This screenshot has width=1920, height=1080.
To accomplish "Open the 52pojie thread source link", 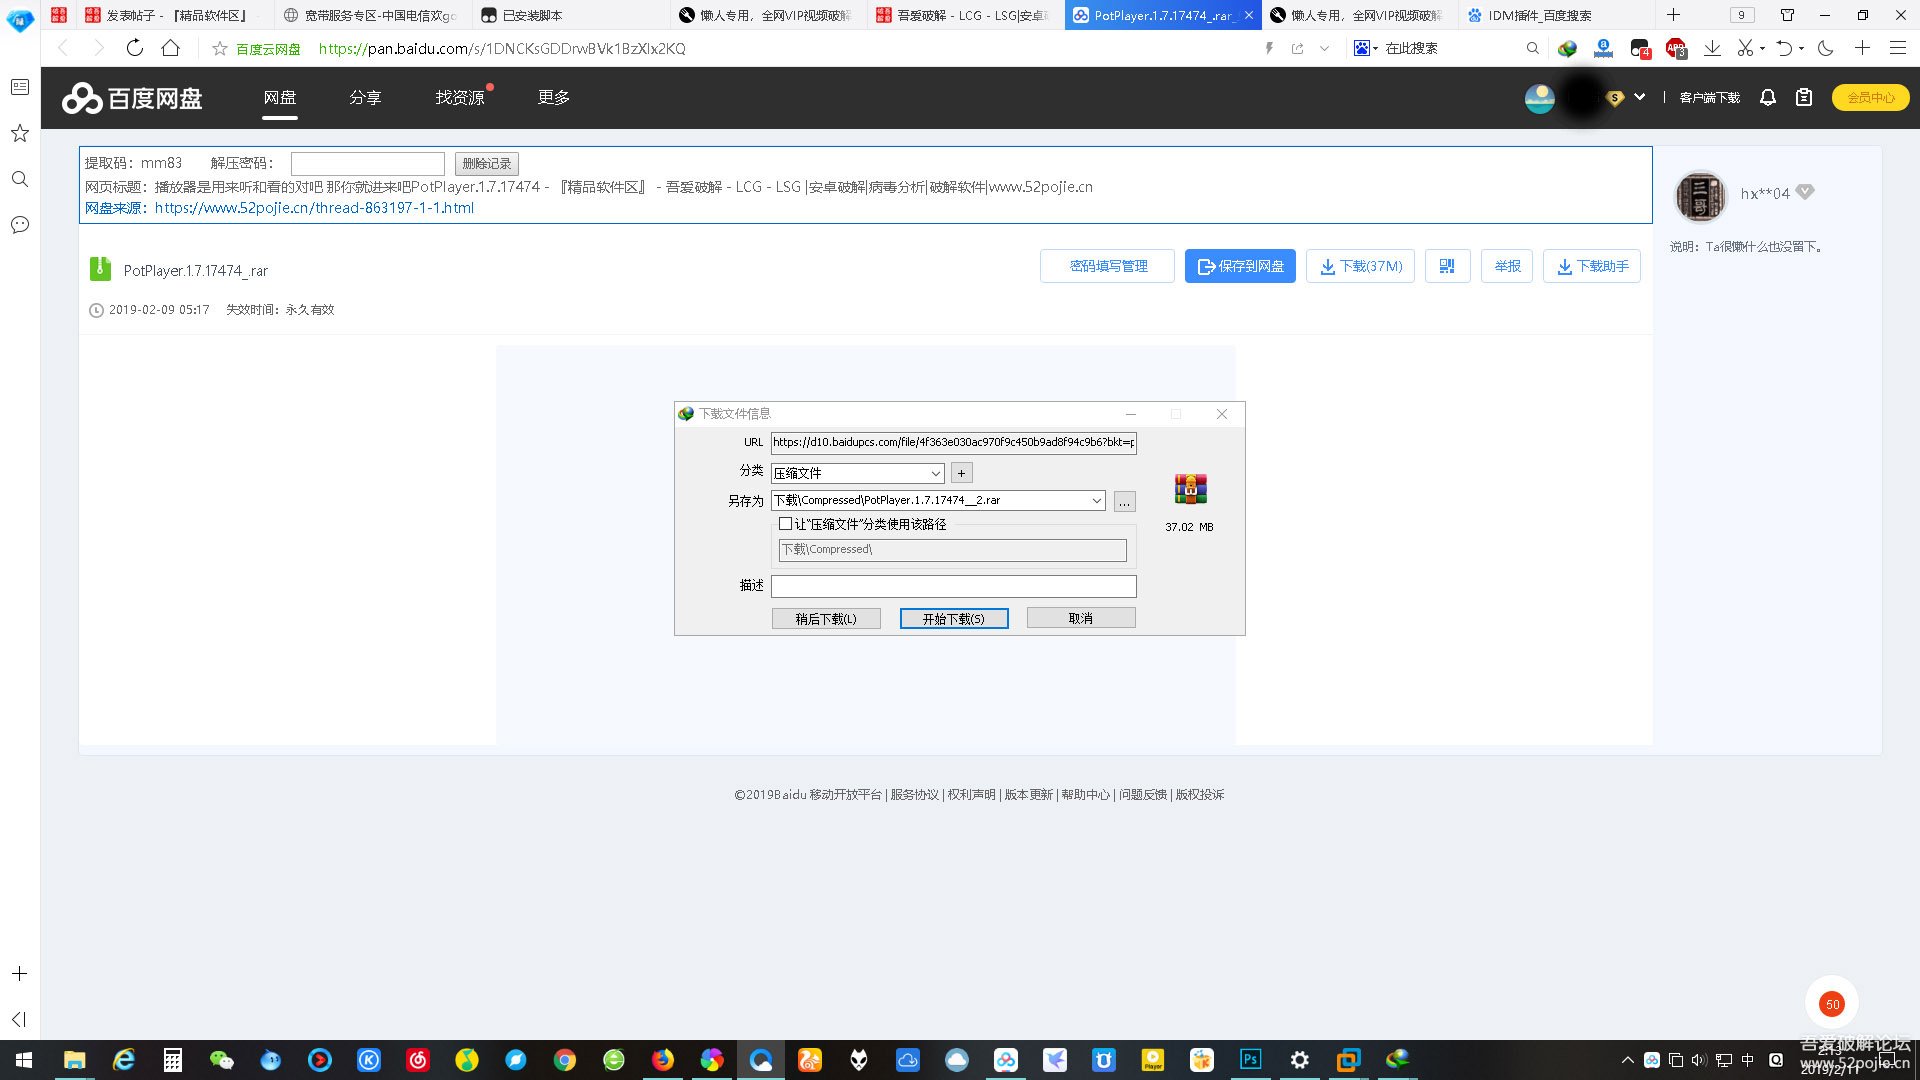I will [x=314, y=208].
